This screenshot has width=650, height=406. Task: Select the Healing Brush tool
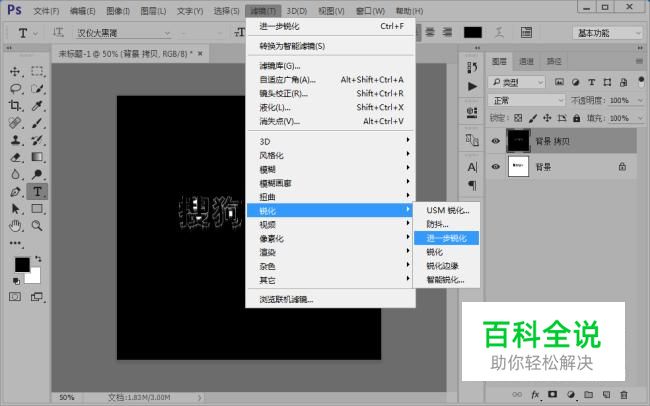[15, 123]
